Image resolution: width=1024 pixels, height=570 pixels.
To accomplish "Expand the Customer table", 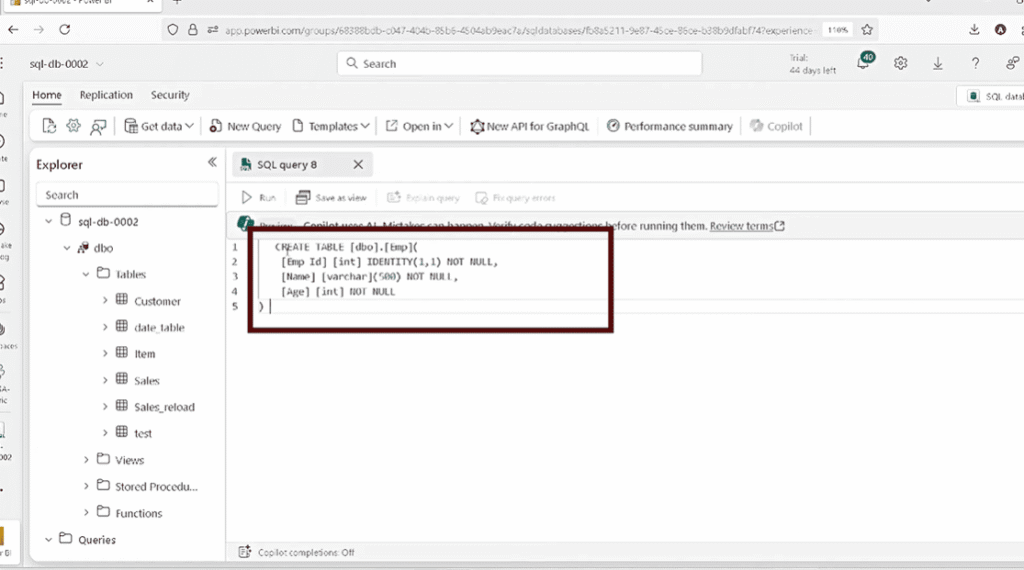I will click(104, 300).
